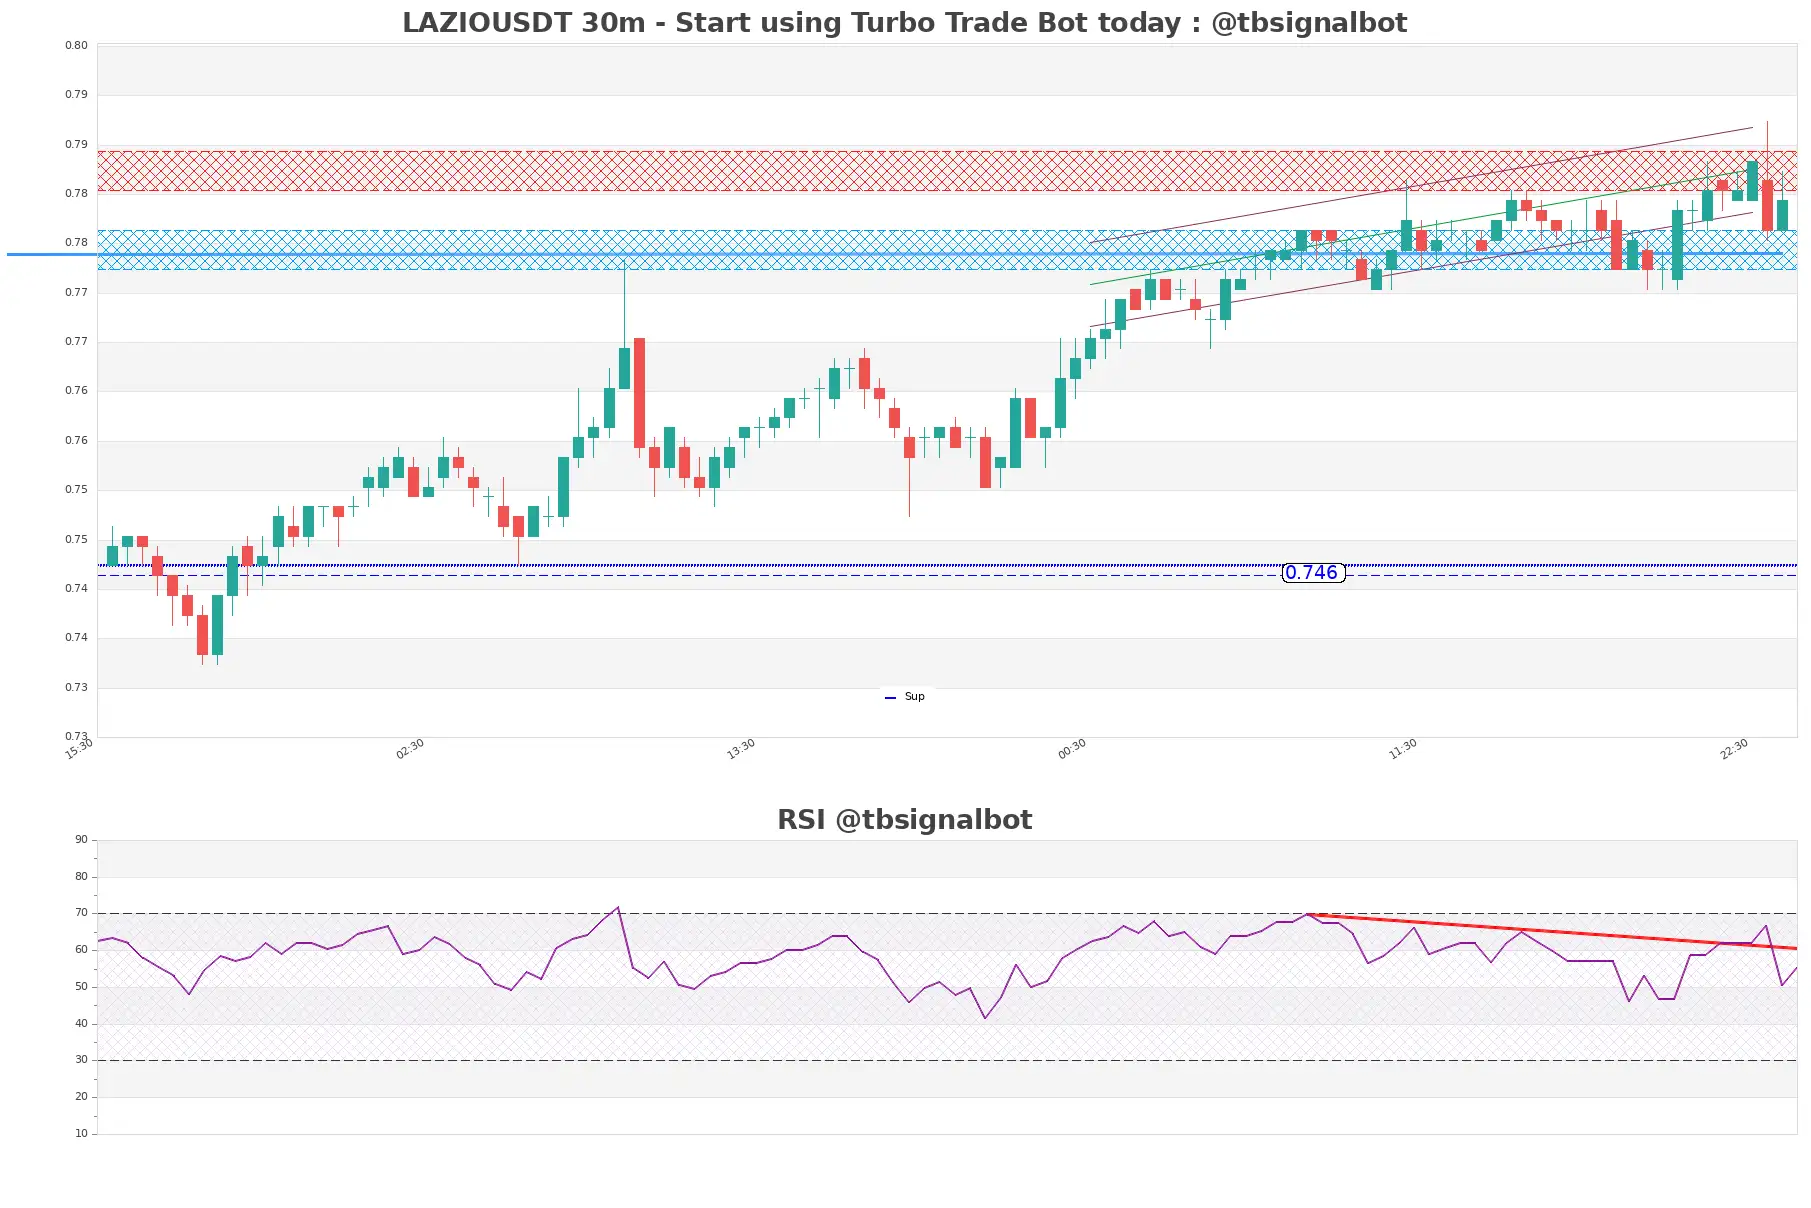
Task: Click the RSI 90 axis label
Action: tap(81, 840)
